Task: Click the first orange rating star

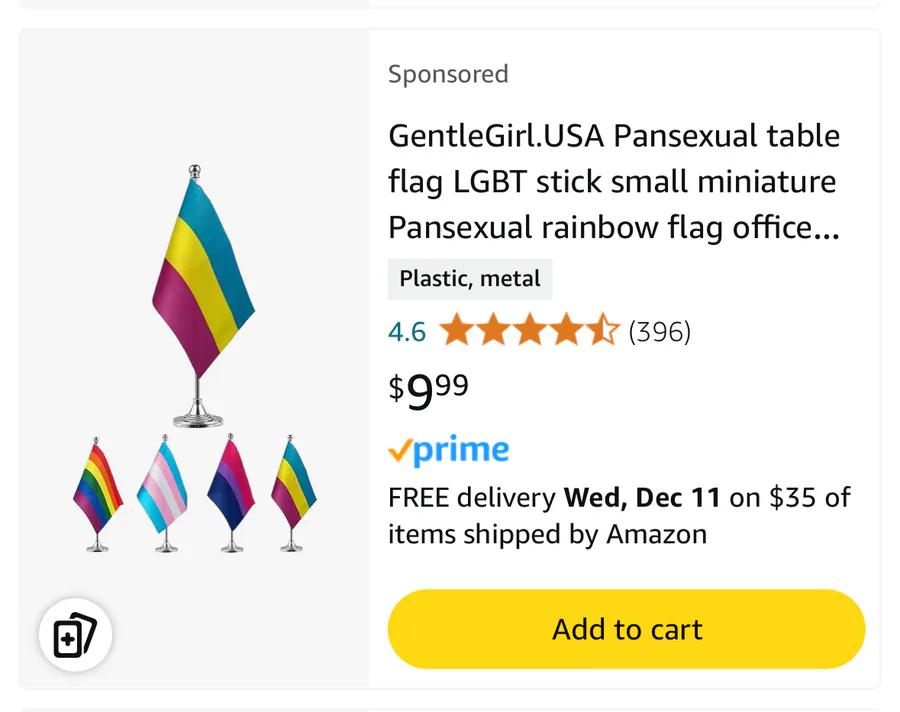Action: [456, 330]
